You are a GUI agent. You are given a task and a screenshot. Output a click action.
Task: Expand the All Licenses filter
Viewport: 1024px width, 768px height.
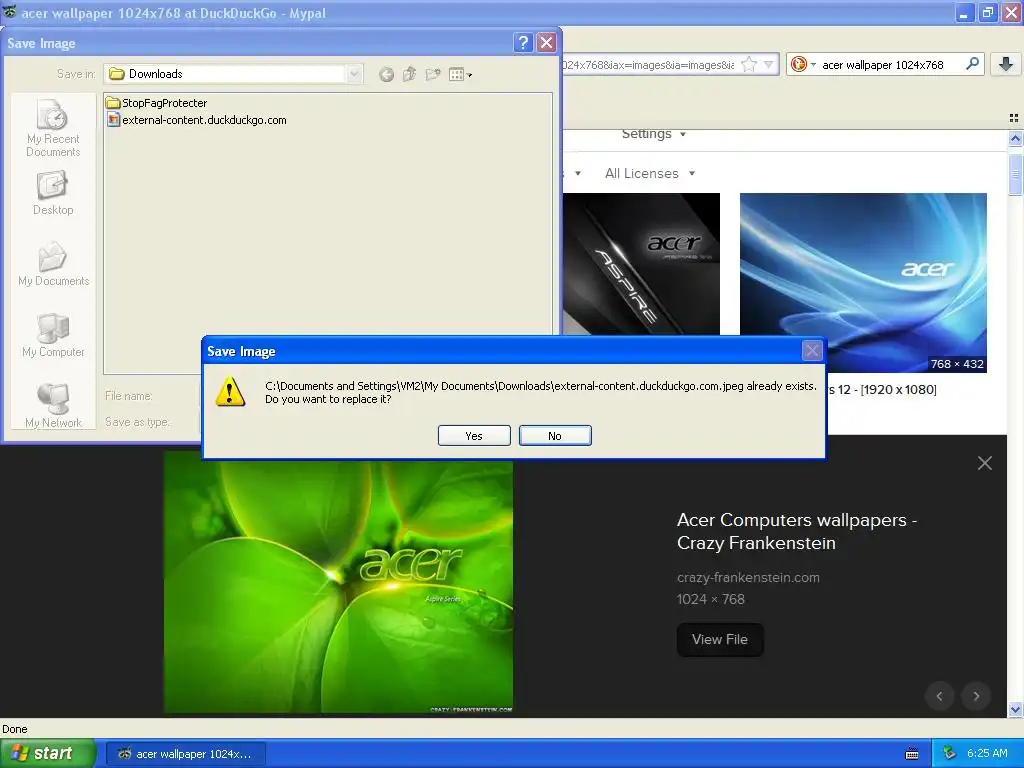pyautogui.click(x=650, y=174)
